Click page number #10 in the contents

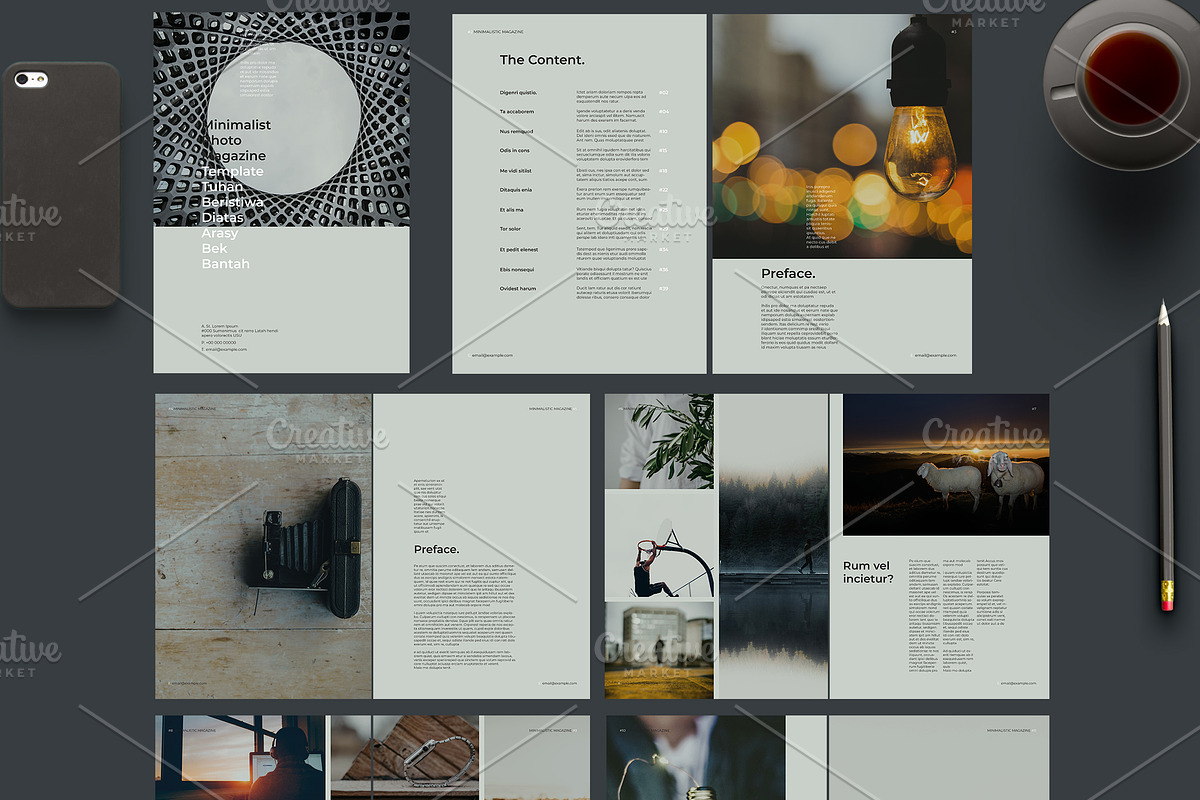coord(663,132)
